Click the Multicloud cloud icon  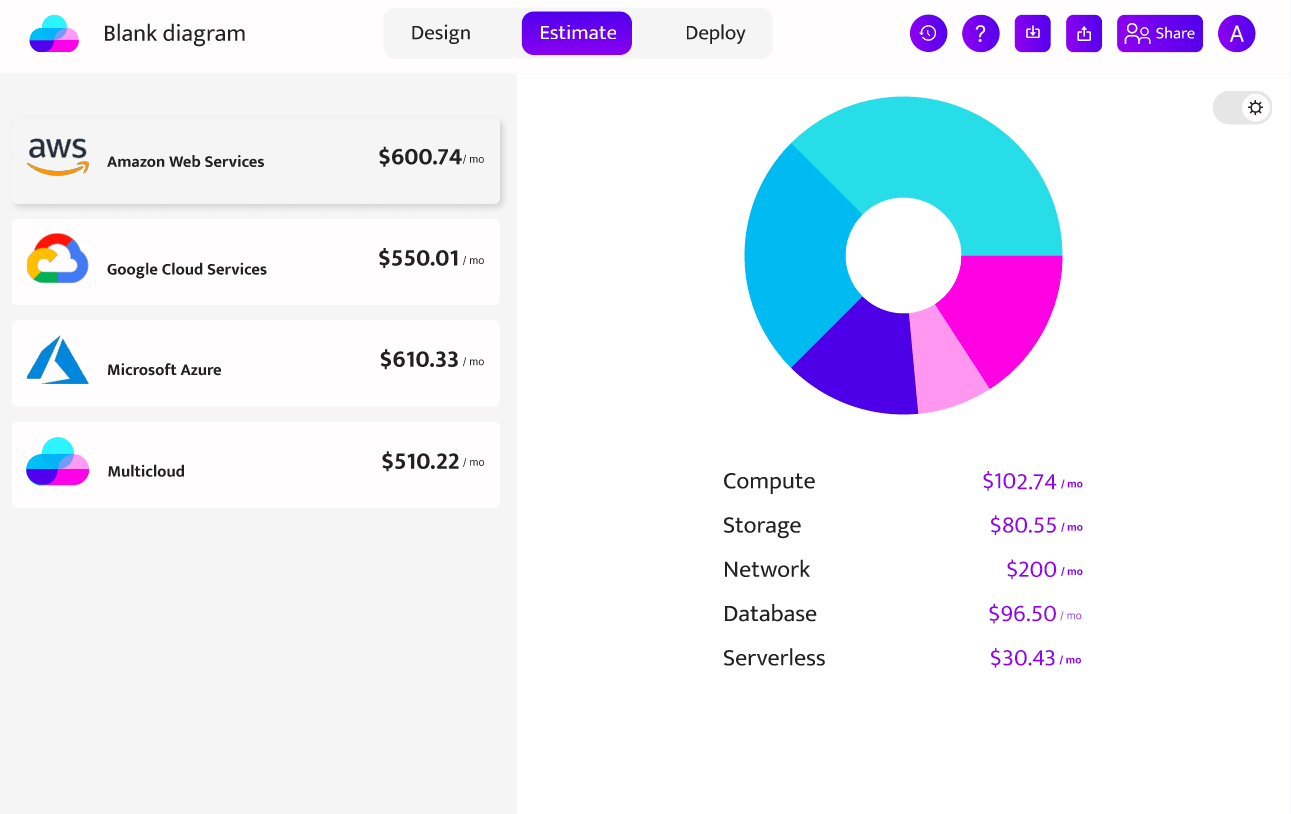(57, 463)
